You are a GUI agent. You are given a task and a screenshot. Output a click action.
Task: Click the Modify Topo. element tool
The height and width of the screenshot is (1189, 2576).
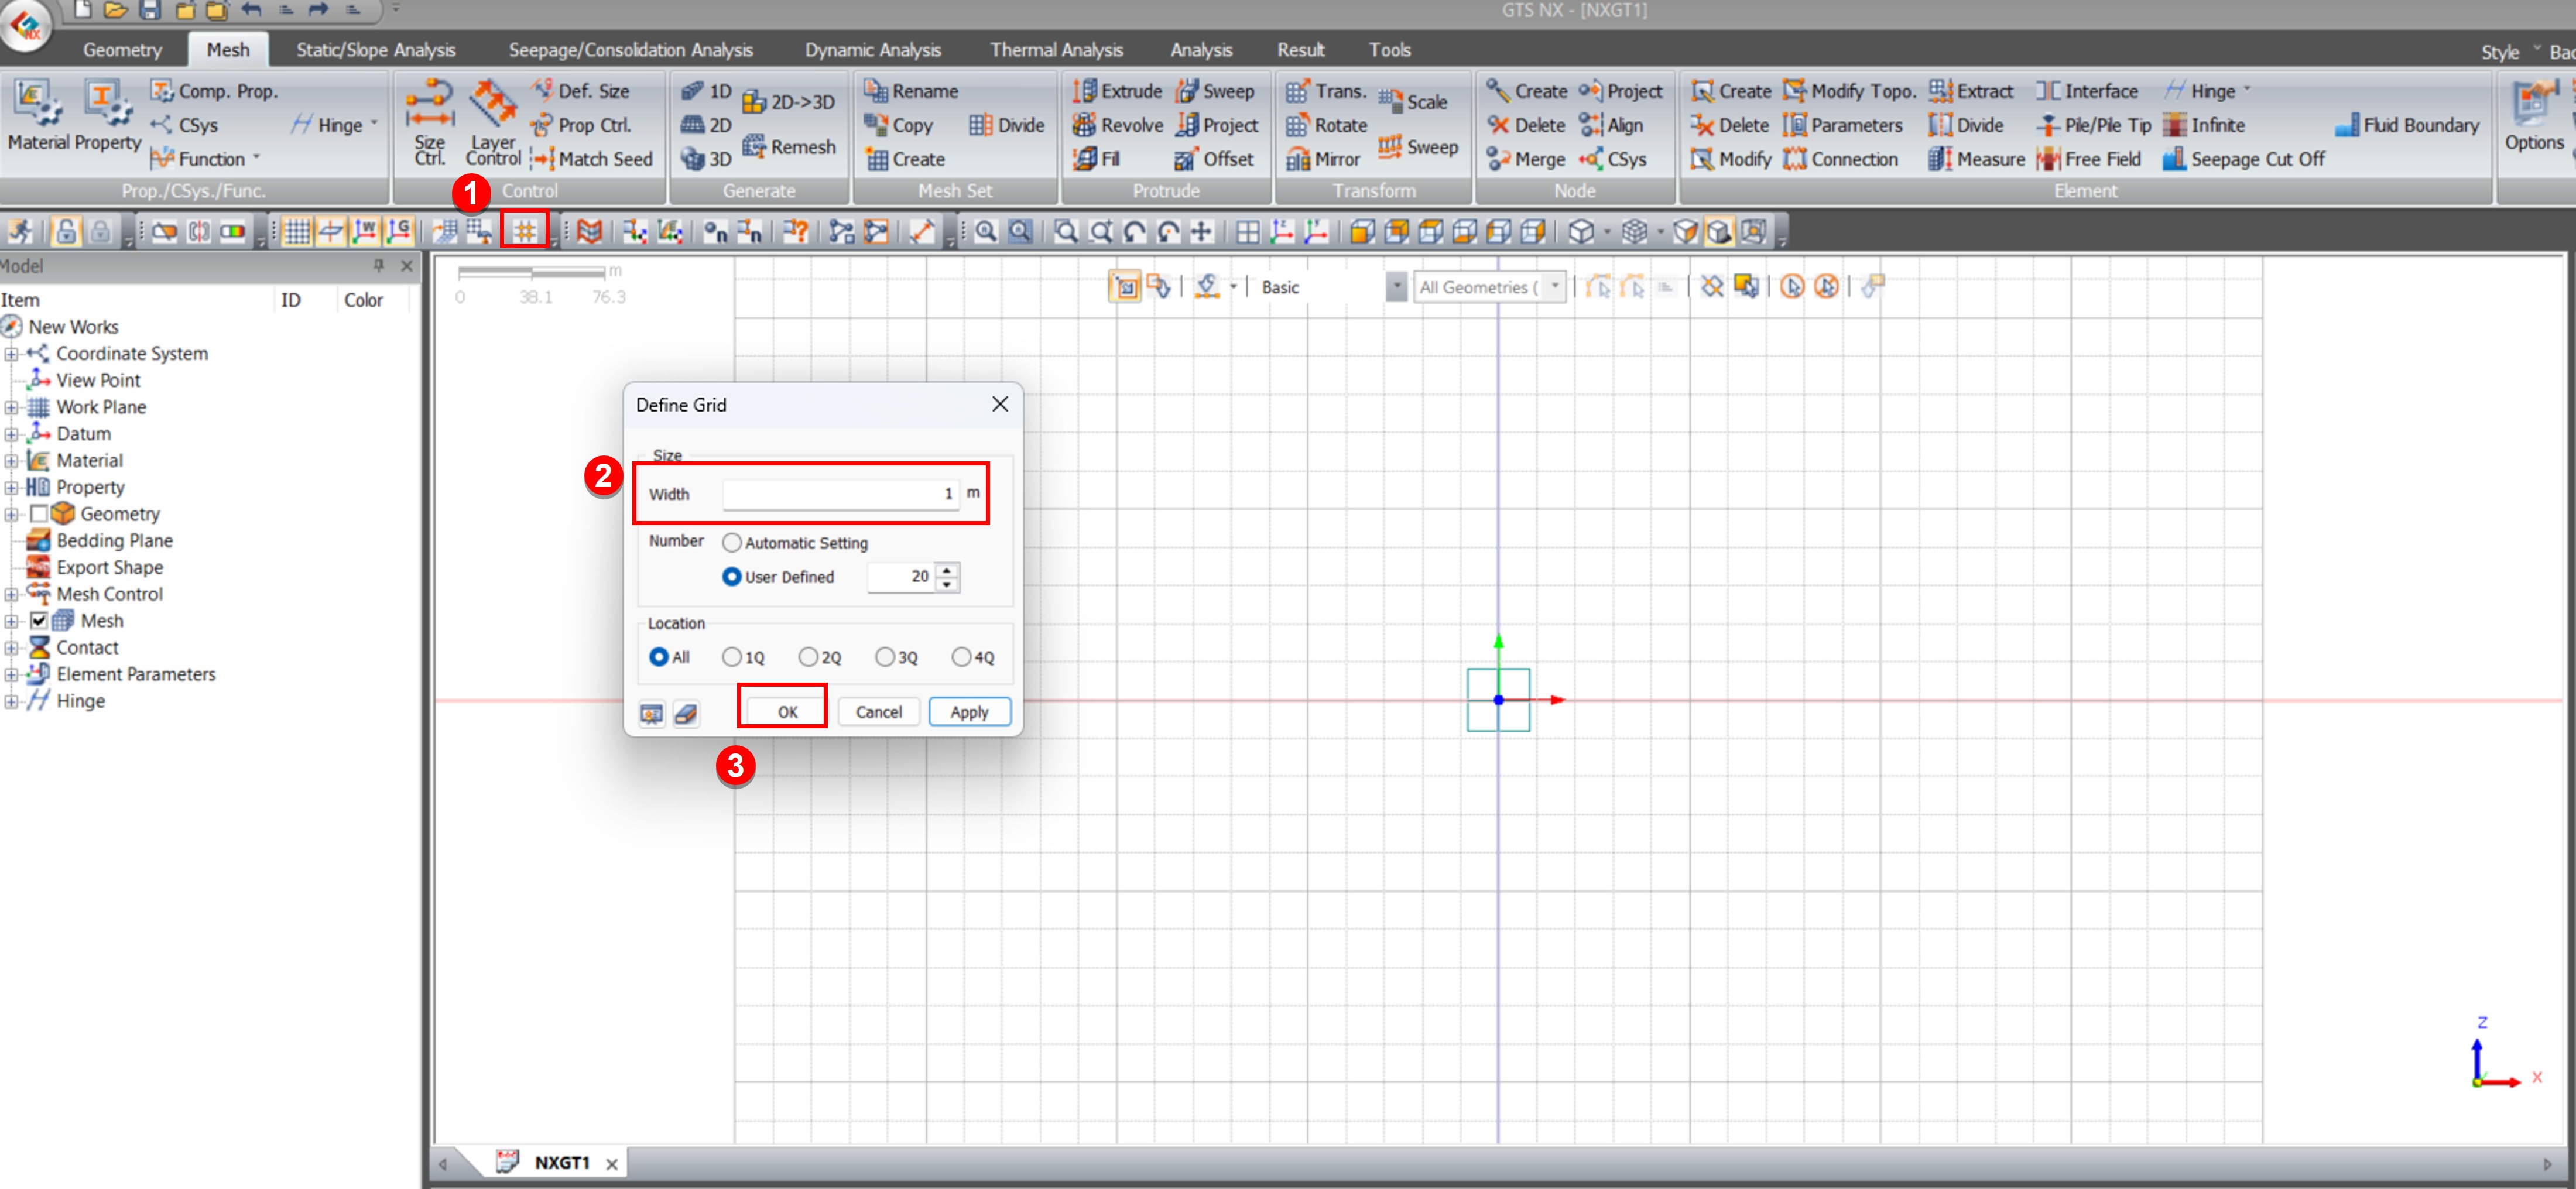[x=1850, y=91]
